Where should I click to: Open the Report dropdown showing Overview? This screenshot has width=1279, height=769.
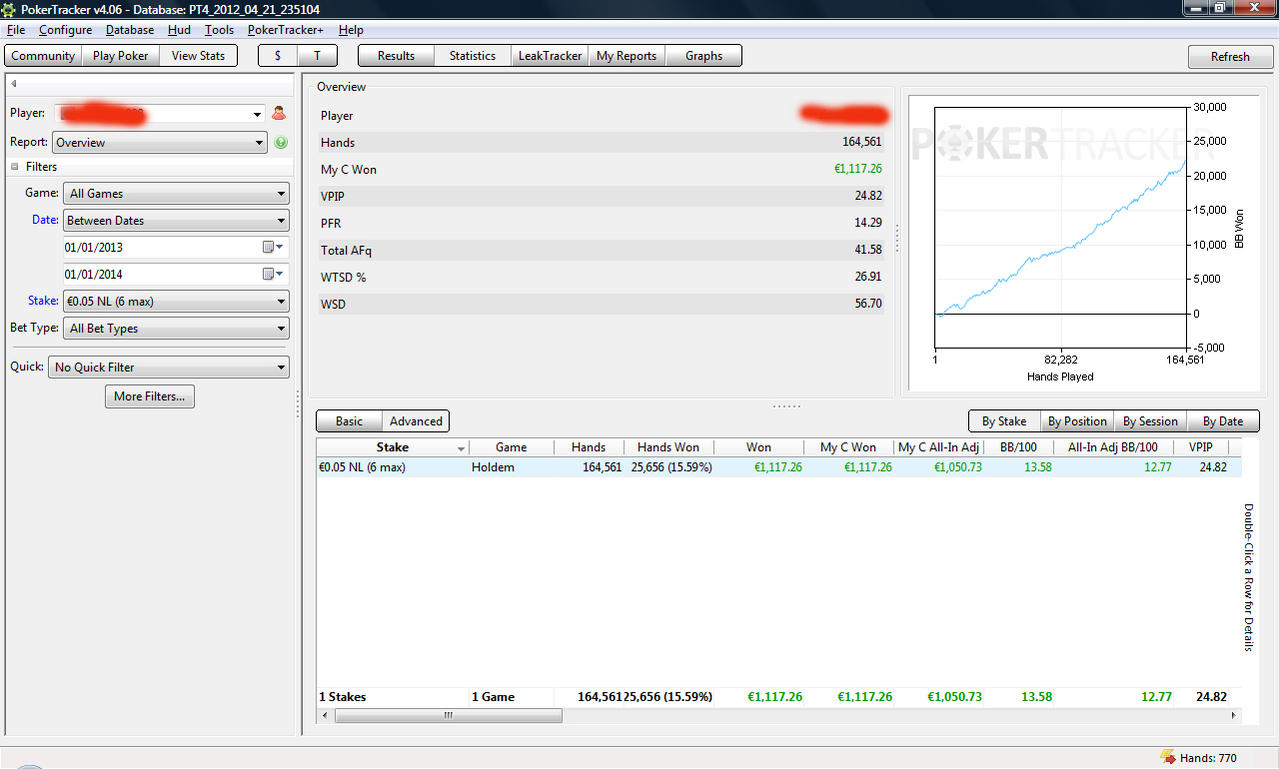pyautogui.click(x=160, y=143)
